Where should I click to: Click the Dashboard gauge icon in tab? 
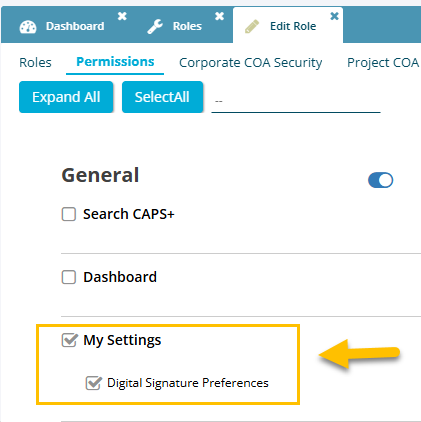click(x=28, y=27)
